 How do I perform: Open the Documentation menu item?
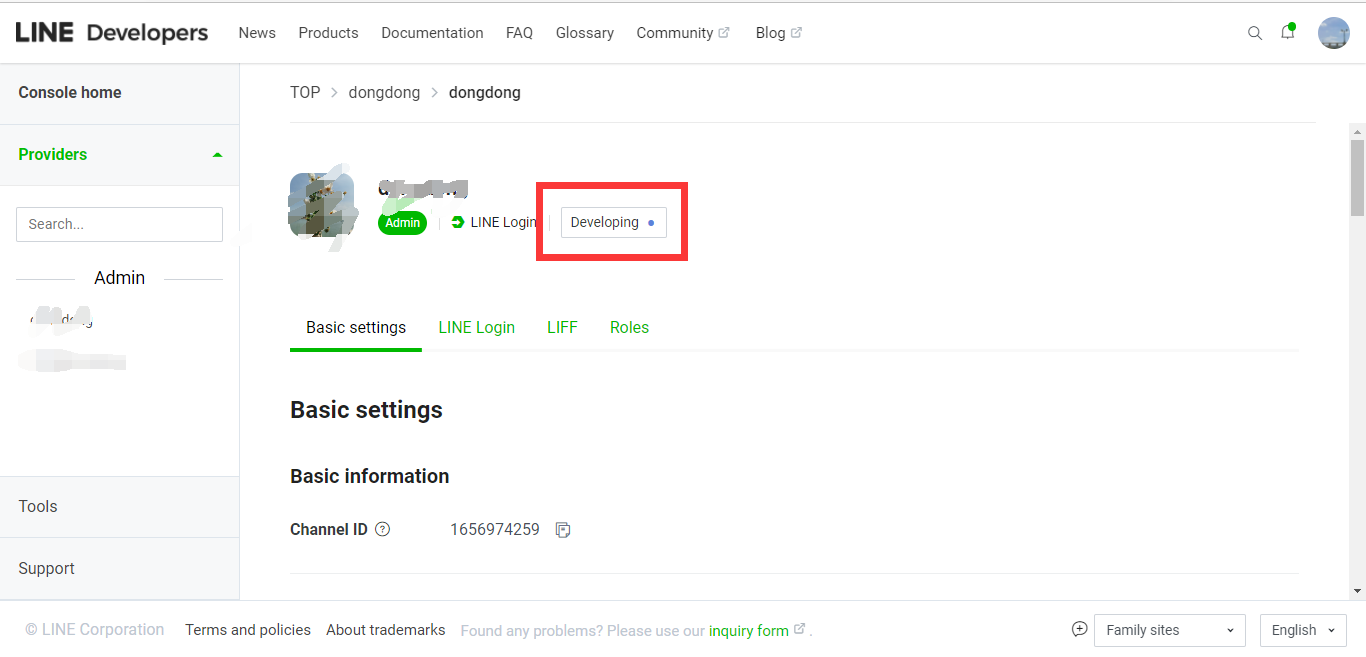pyautogui.click(x=432, y=33)
